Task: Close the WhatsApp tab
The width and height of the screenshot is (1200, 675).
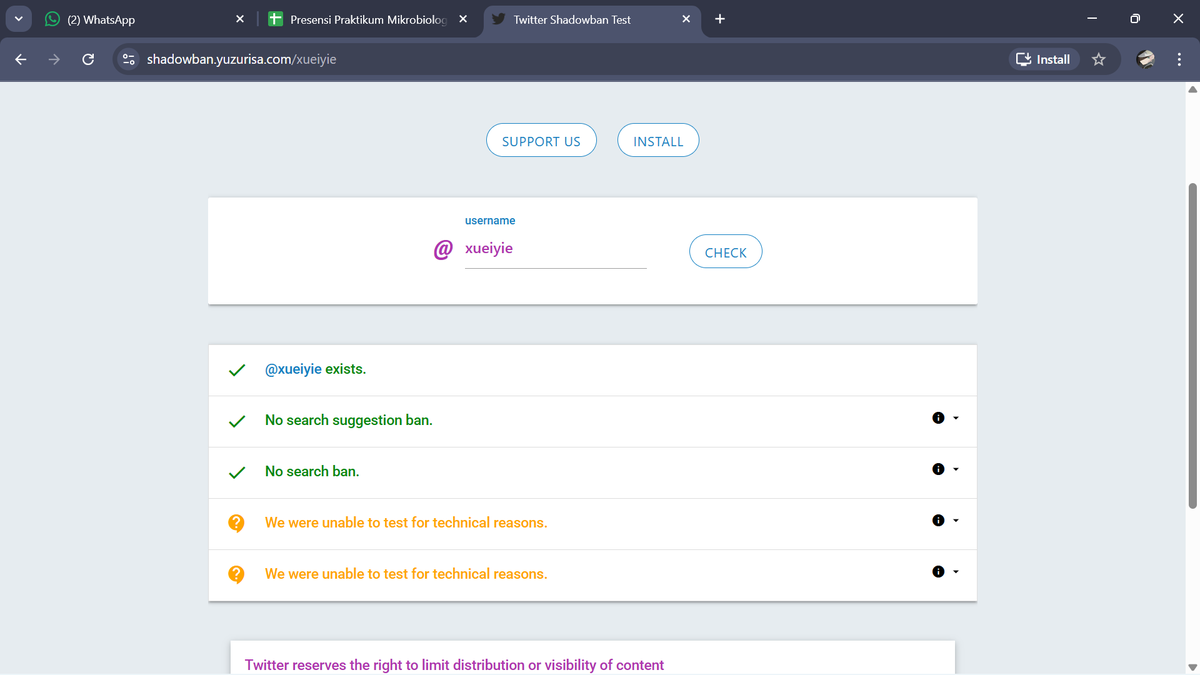Action: (x=240, y=19)
